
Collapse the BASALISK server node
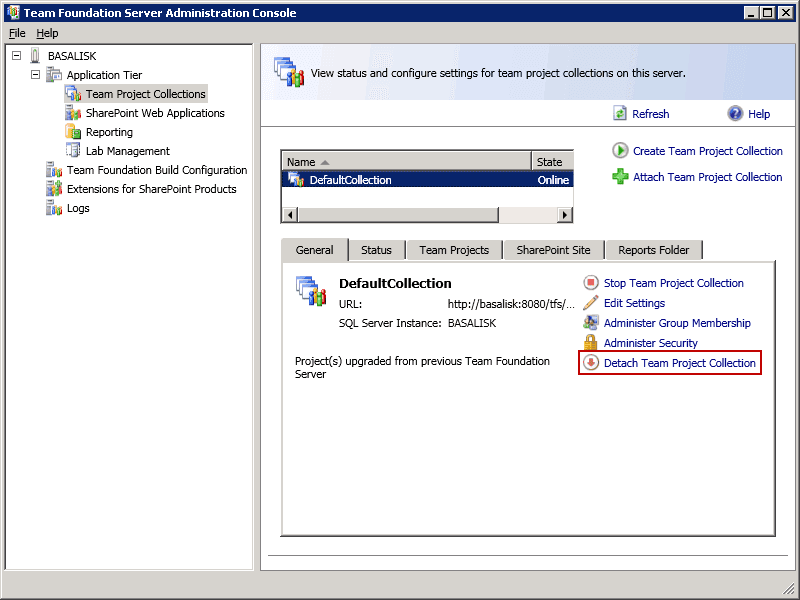[17, 56]
